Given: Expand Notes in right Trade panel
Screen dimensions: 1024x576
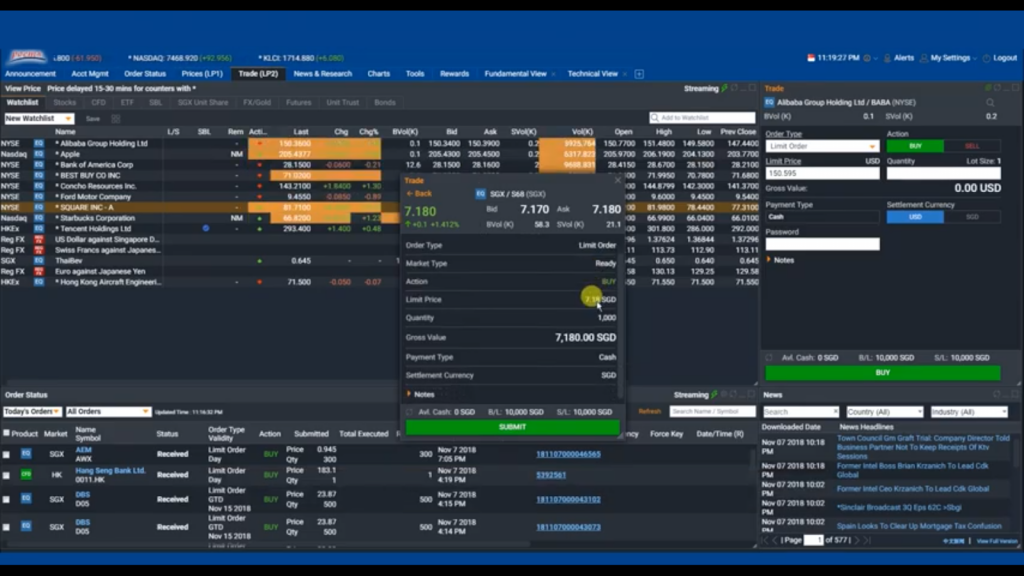Looking at the screenshot, I should (780, 260).
